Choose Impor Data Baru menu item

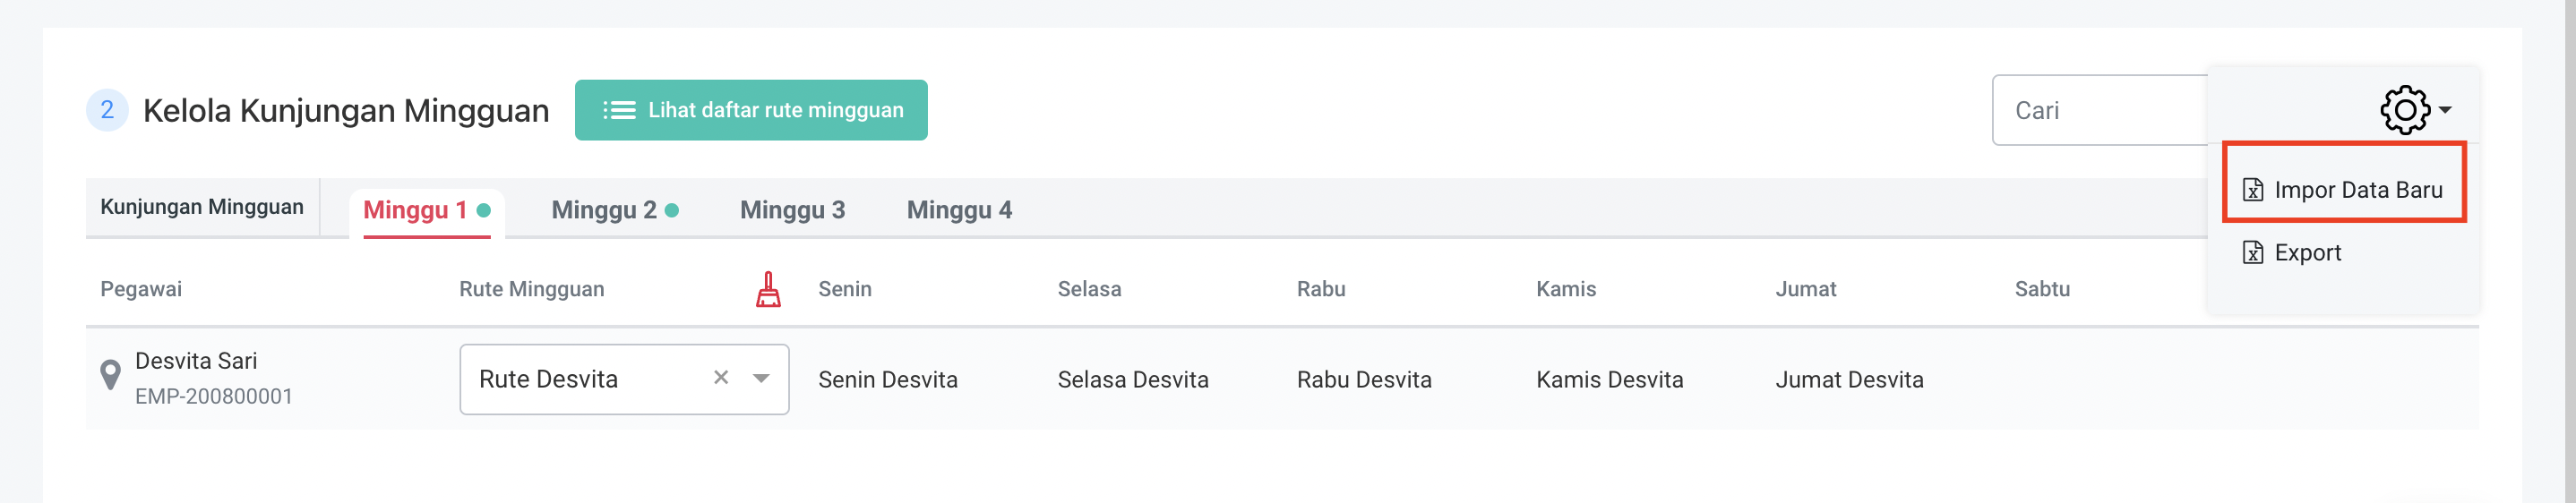tap(2356, 190)
